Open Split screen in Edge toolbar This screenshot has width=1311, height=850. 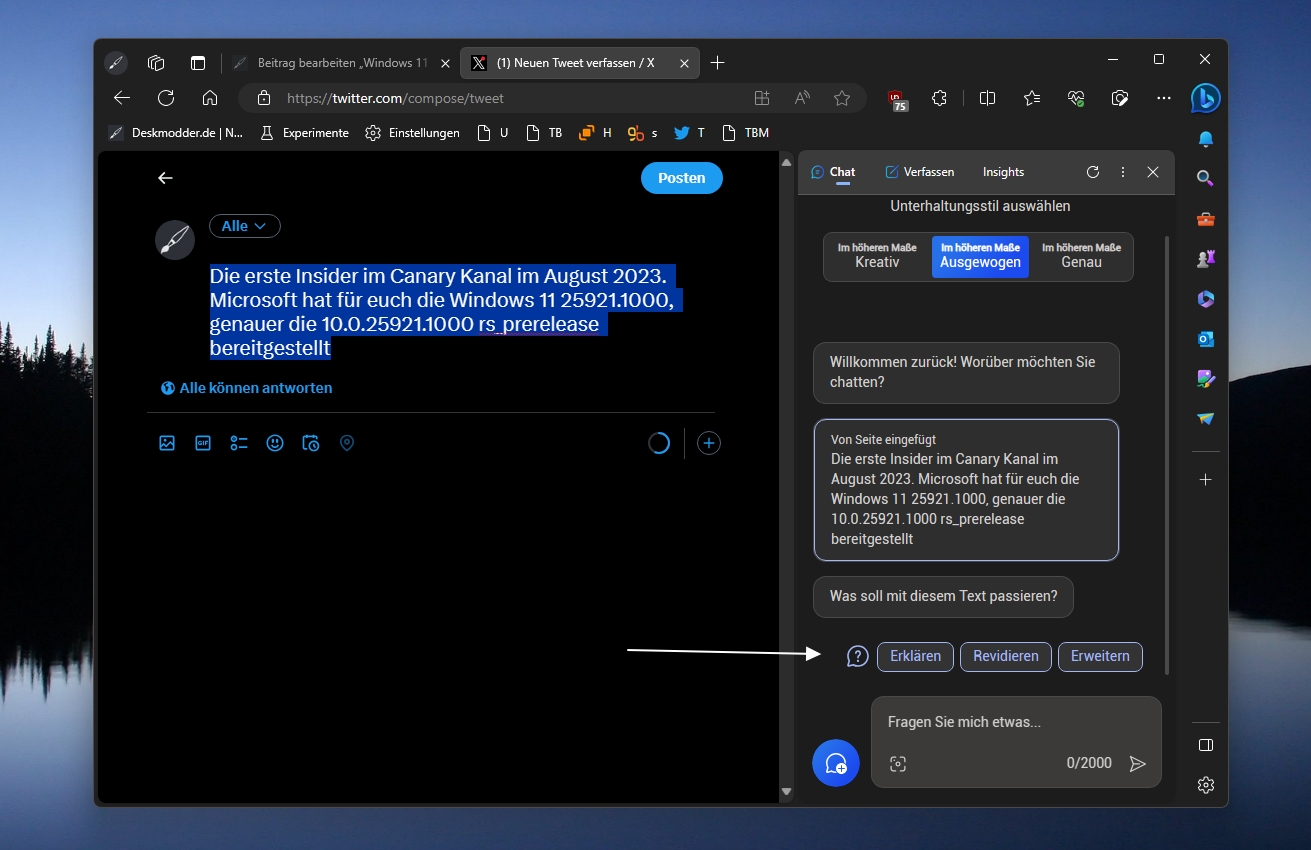pos(988,98)
